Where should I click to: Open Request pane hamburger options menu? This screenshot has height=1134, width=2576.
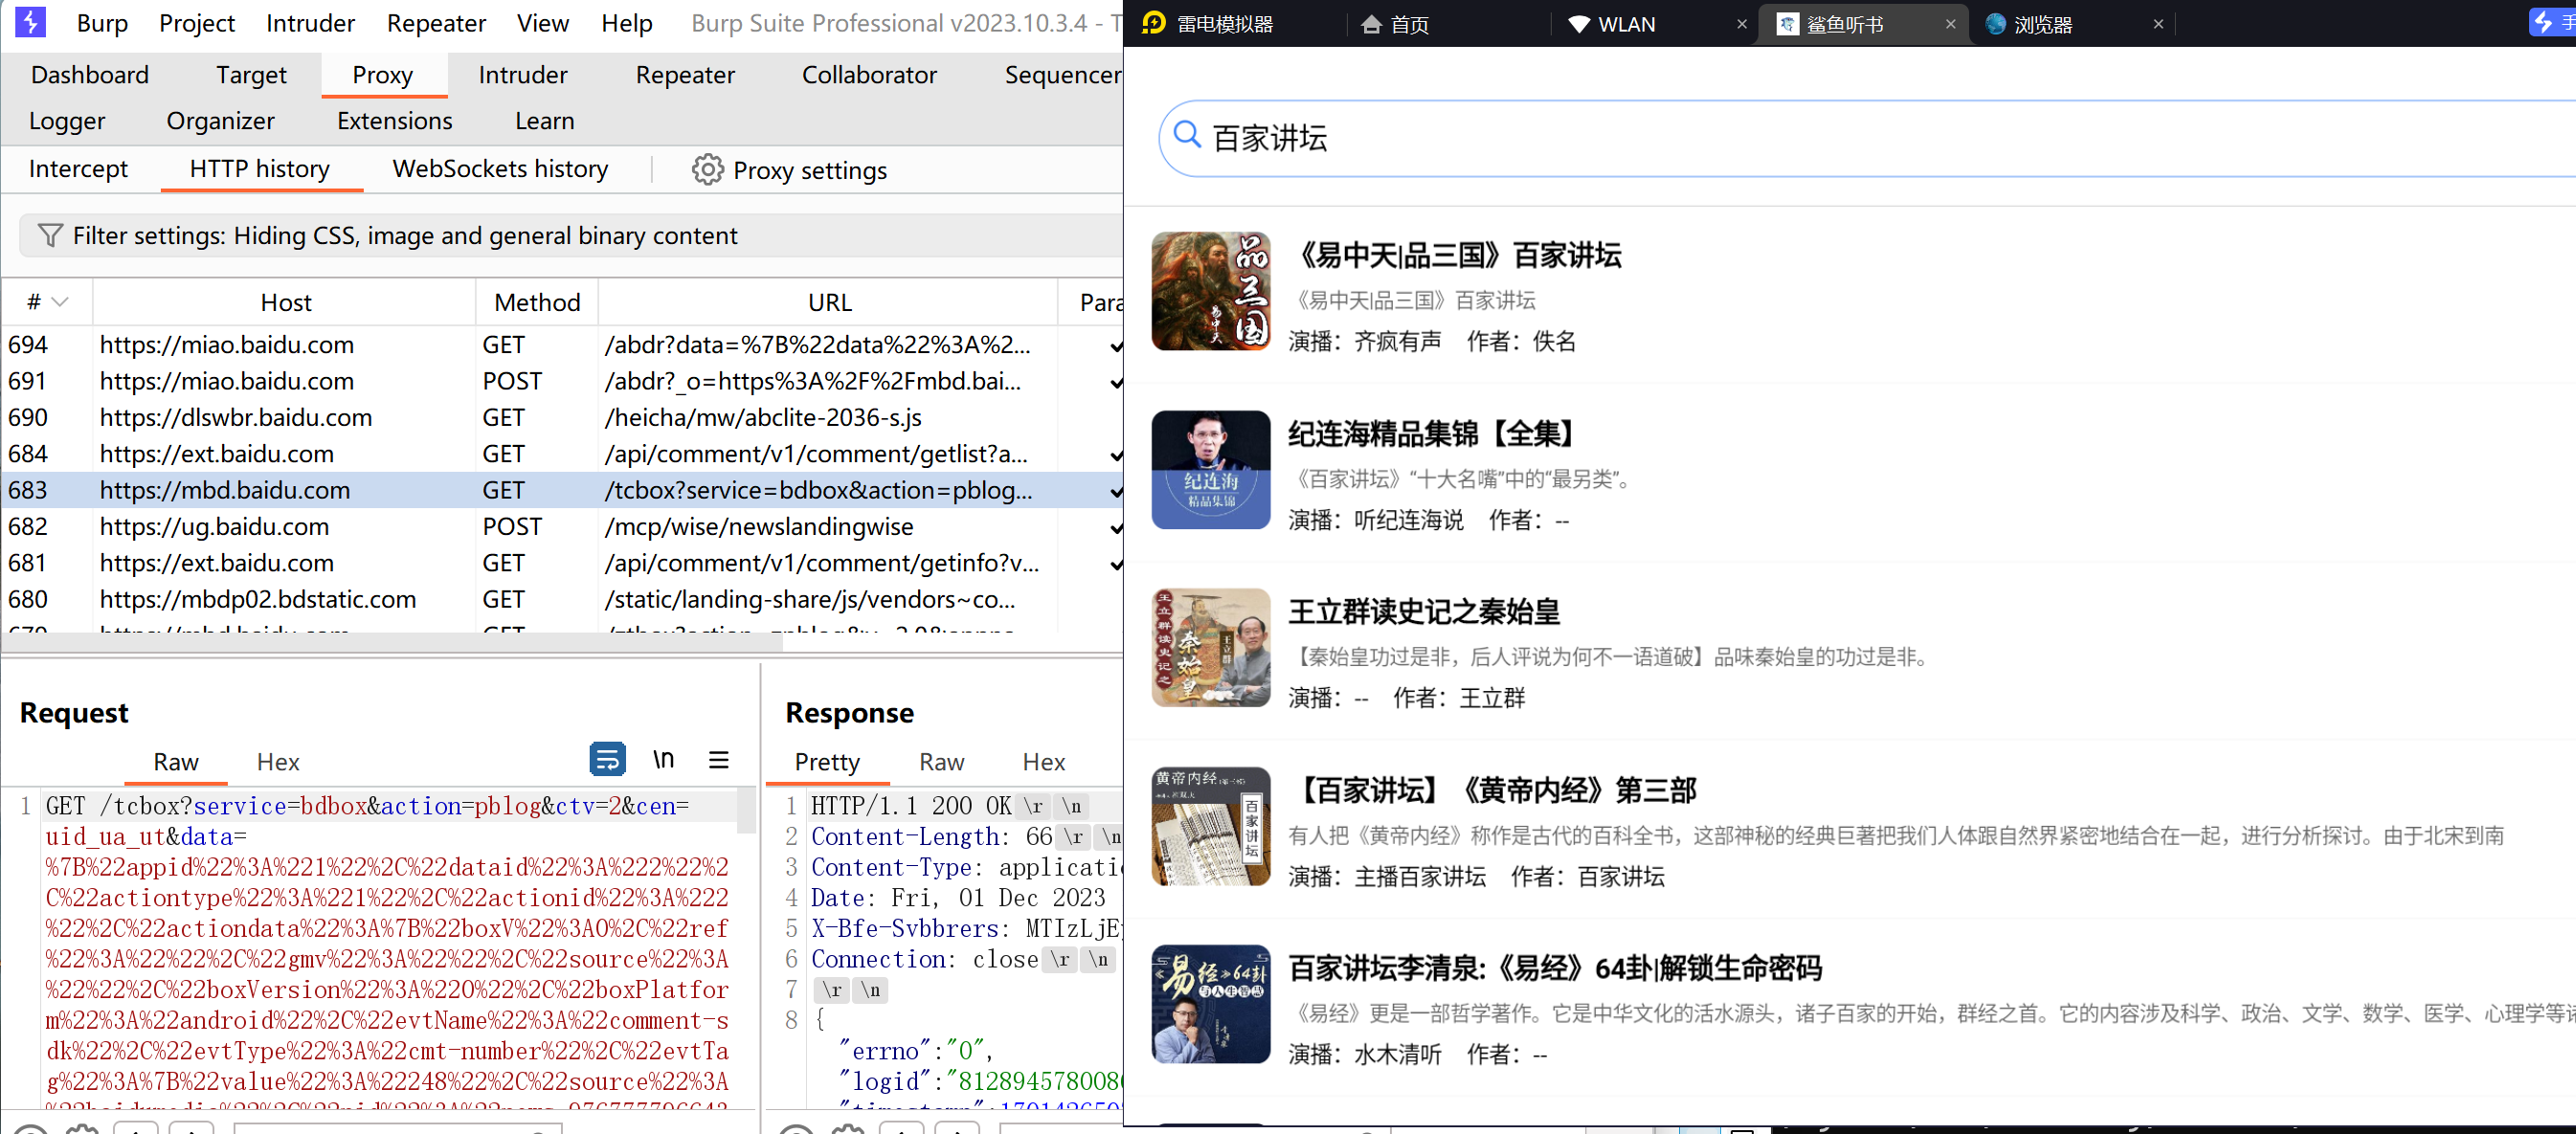coord(718,760)
